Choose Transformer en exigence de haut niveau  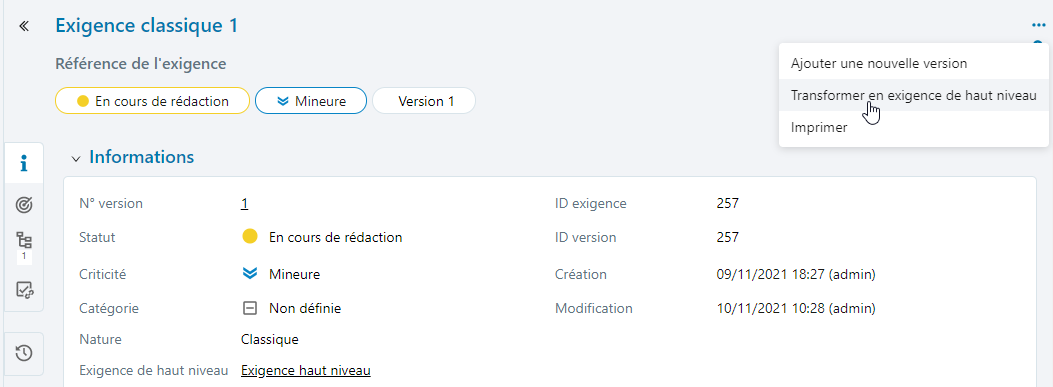pyautogui.click(x=914, y=95)
